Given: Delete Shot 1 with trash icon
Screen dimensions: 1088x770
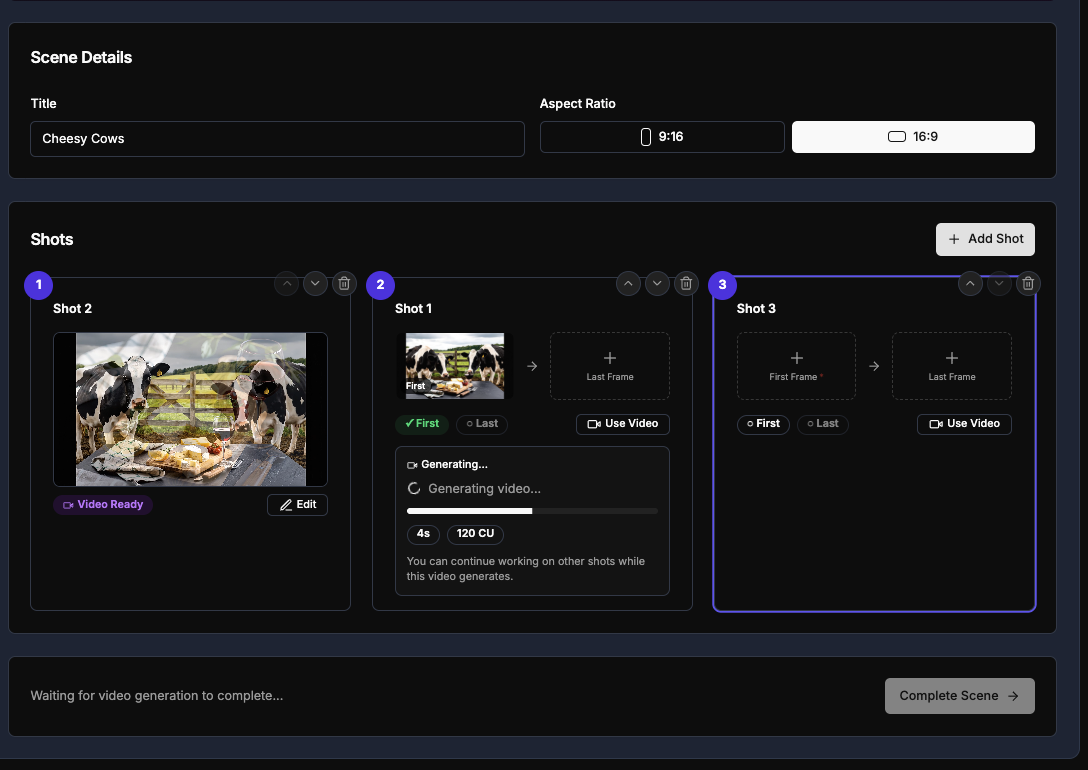Looking at the screenshot, I should (x=686, y=284).
